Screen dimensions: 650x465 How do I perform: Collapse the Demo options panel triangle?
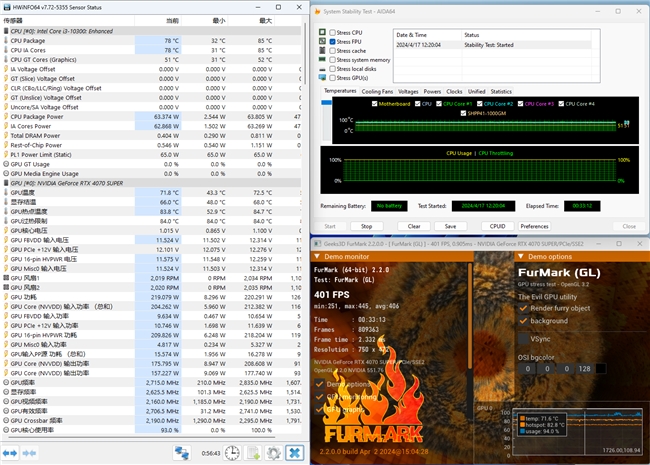[521, 257]
